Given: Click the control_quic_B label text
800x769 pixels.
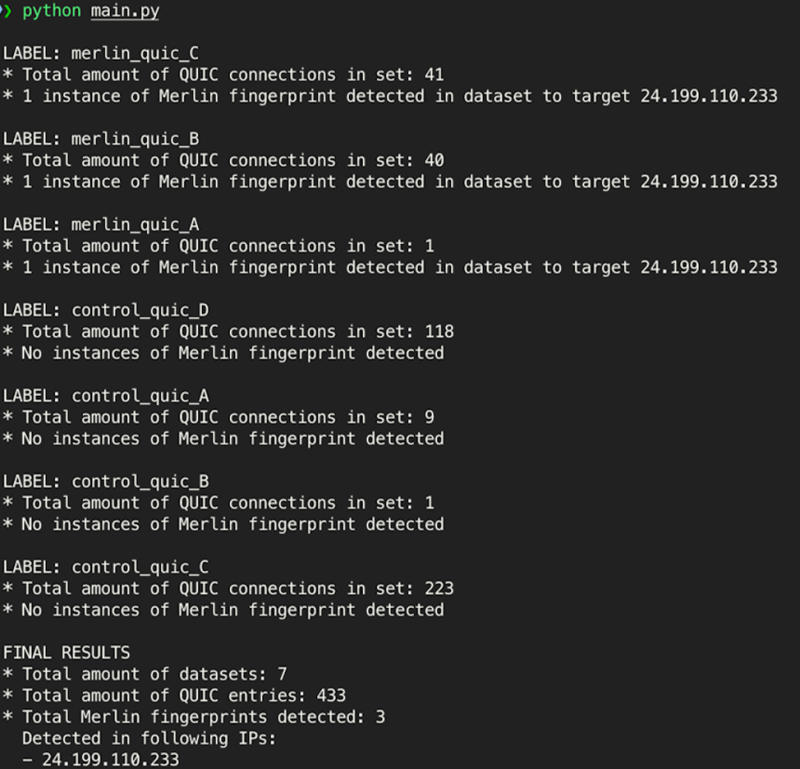Looking at the screenshot, I should click(x=140, y=482).
